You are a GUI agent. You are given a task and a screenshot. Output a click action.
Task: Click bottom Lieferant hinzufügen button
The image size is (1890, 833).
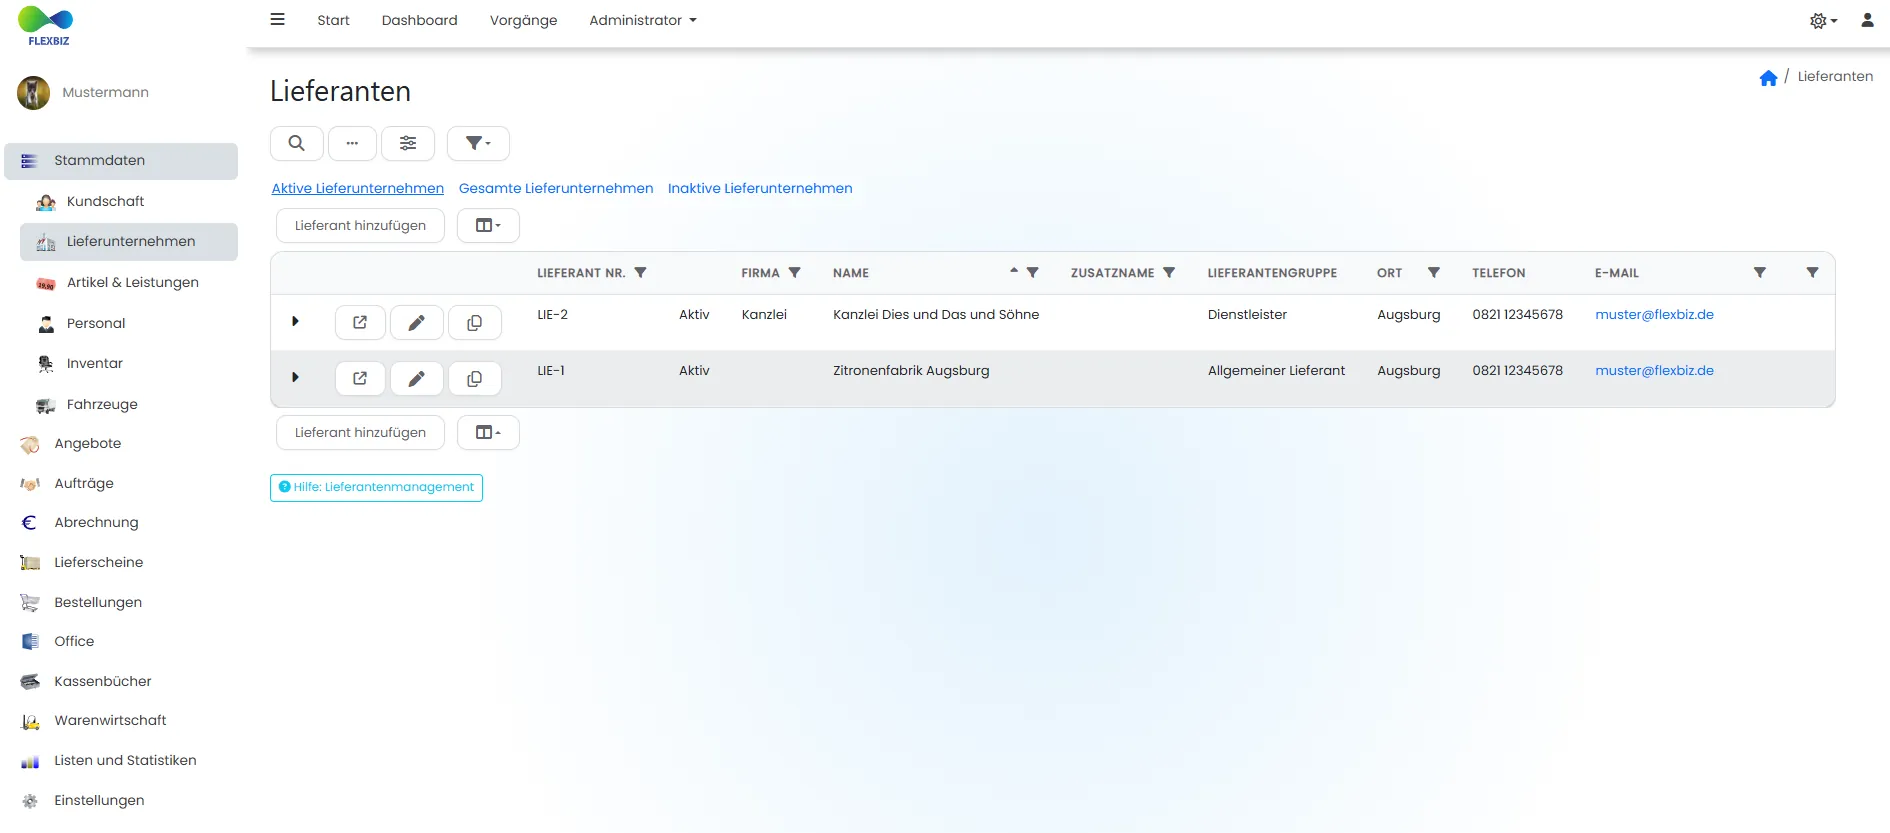[x=360, y=432]
